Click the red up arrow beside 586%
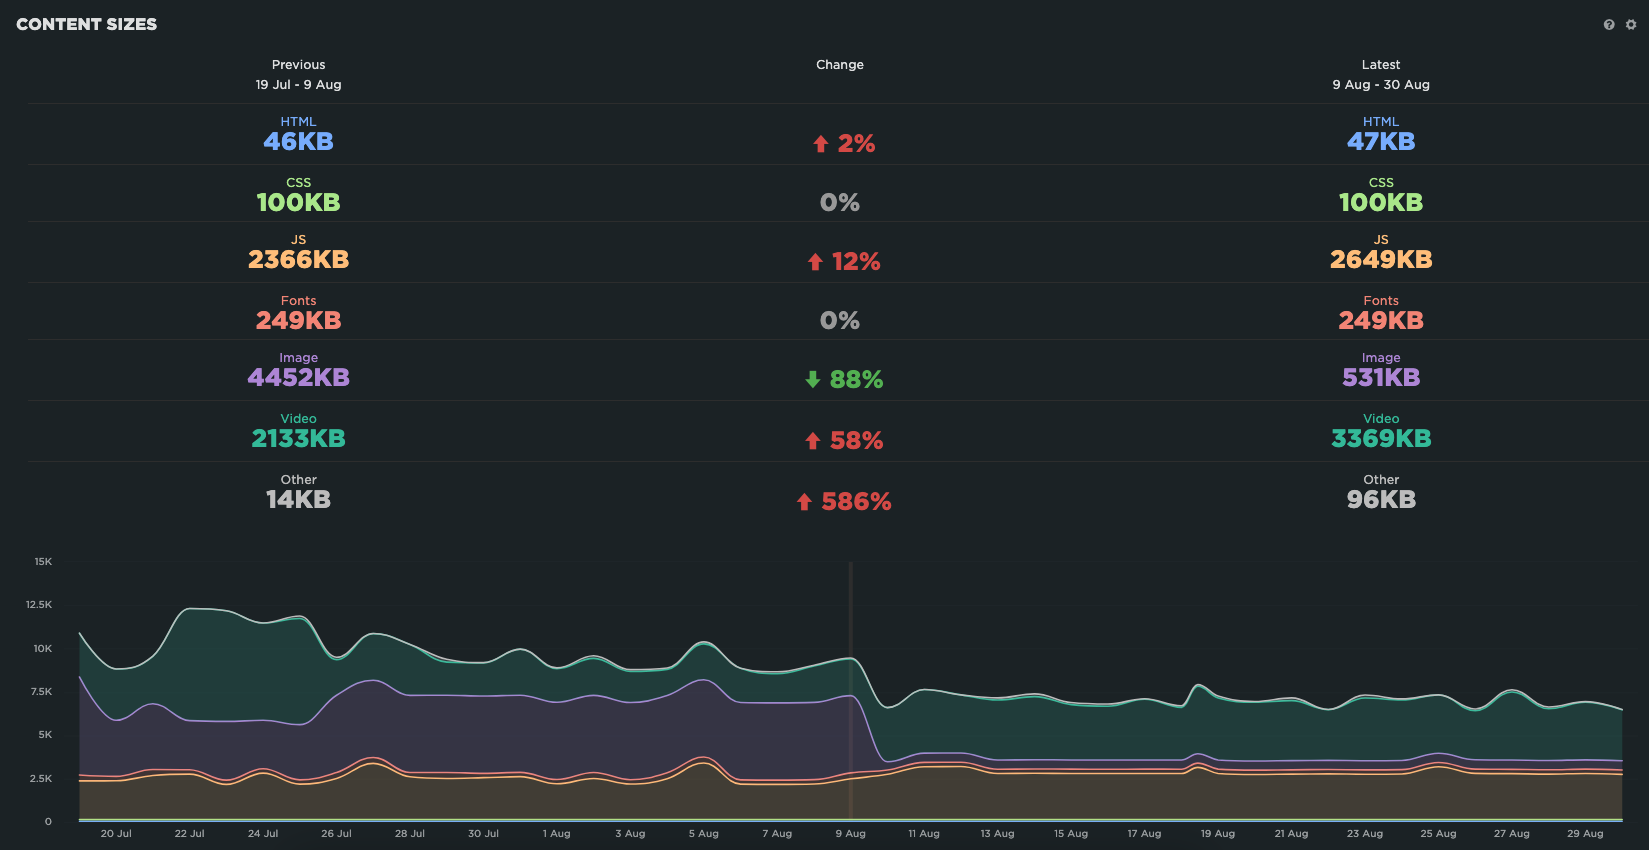The width and height of the screenshot is (1649, 850). (804, 502)
